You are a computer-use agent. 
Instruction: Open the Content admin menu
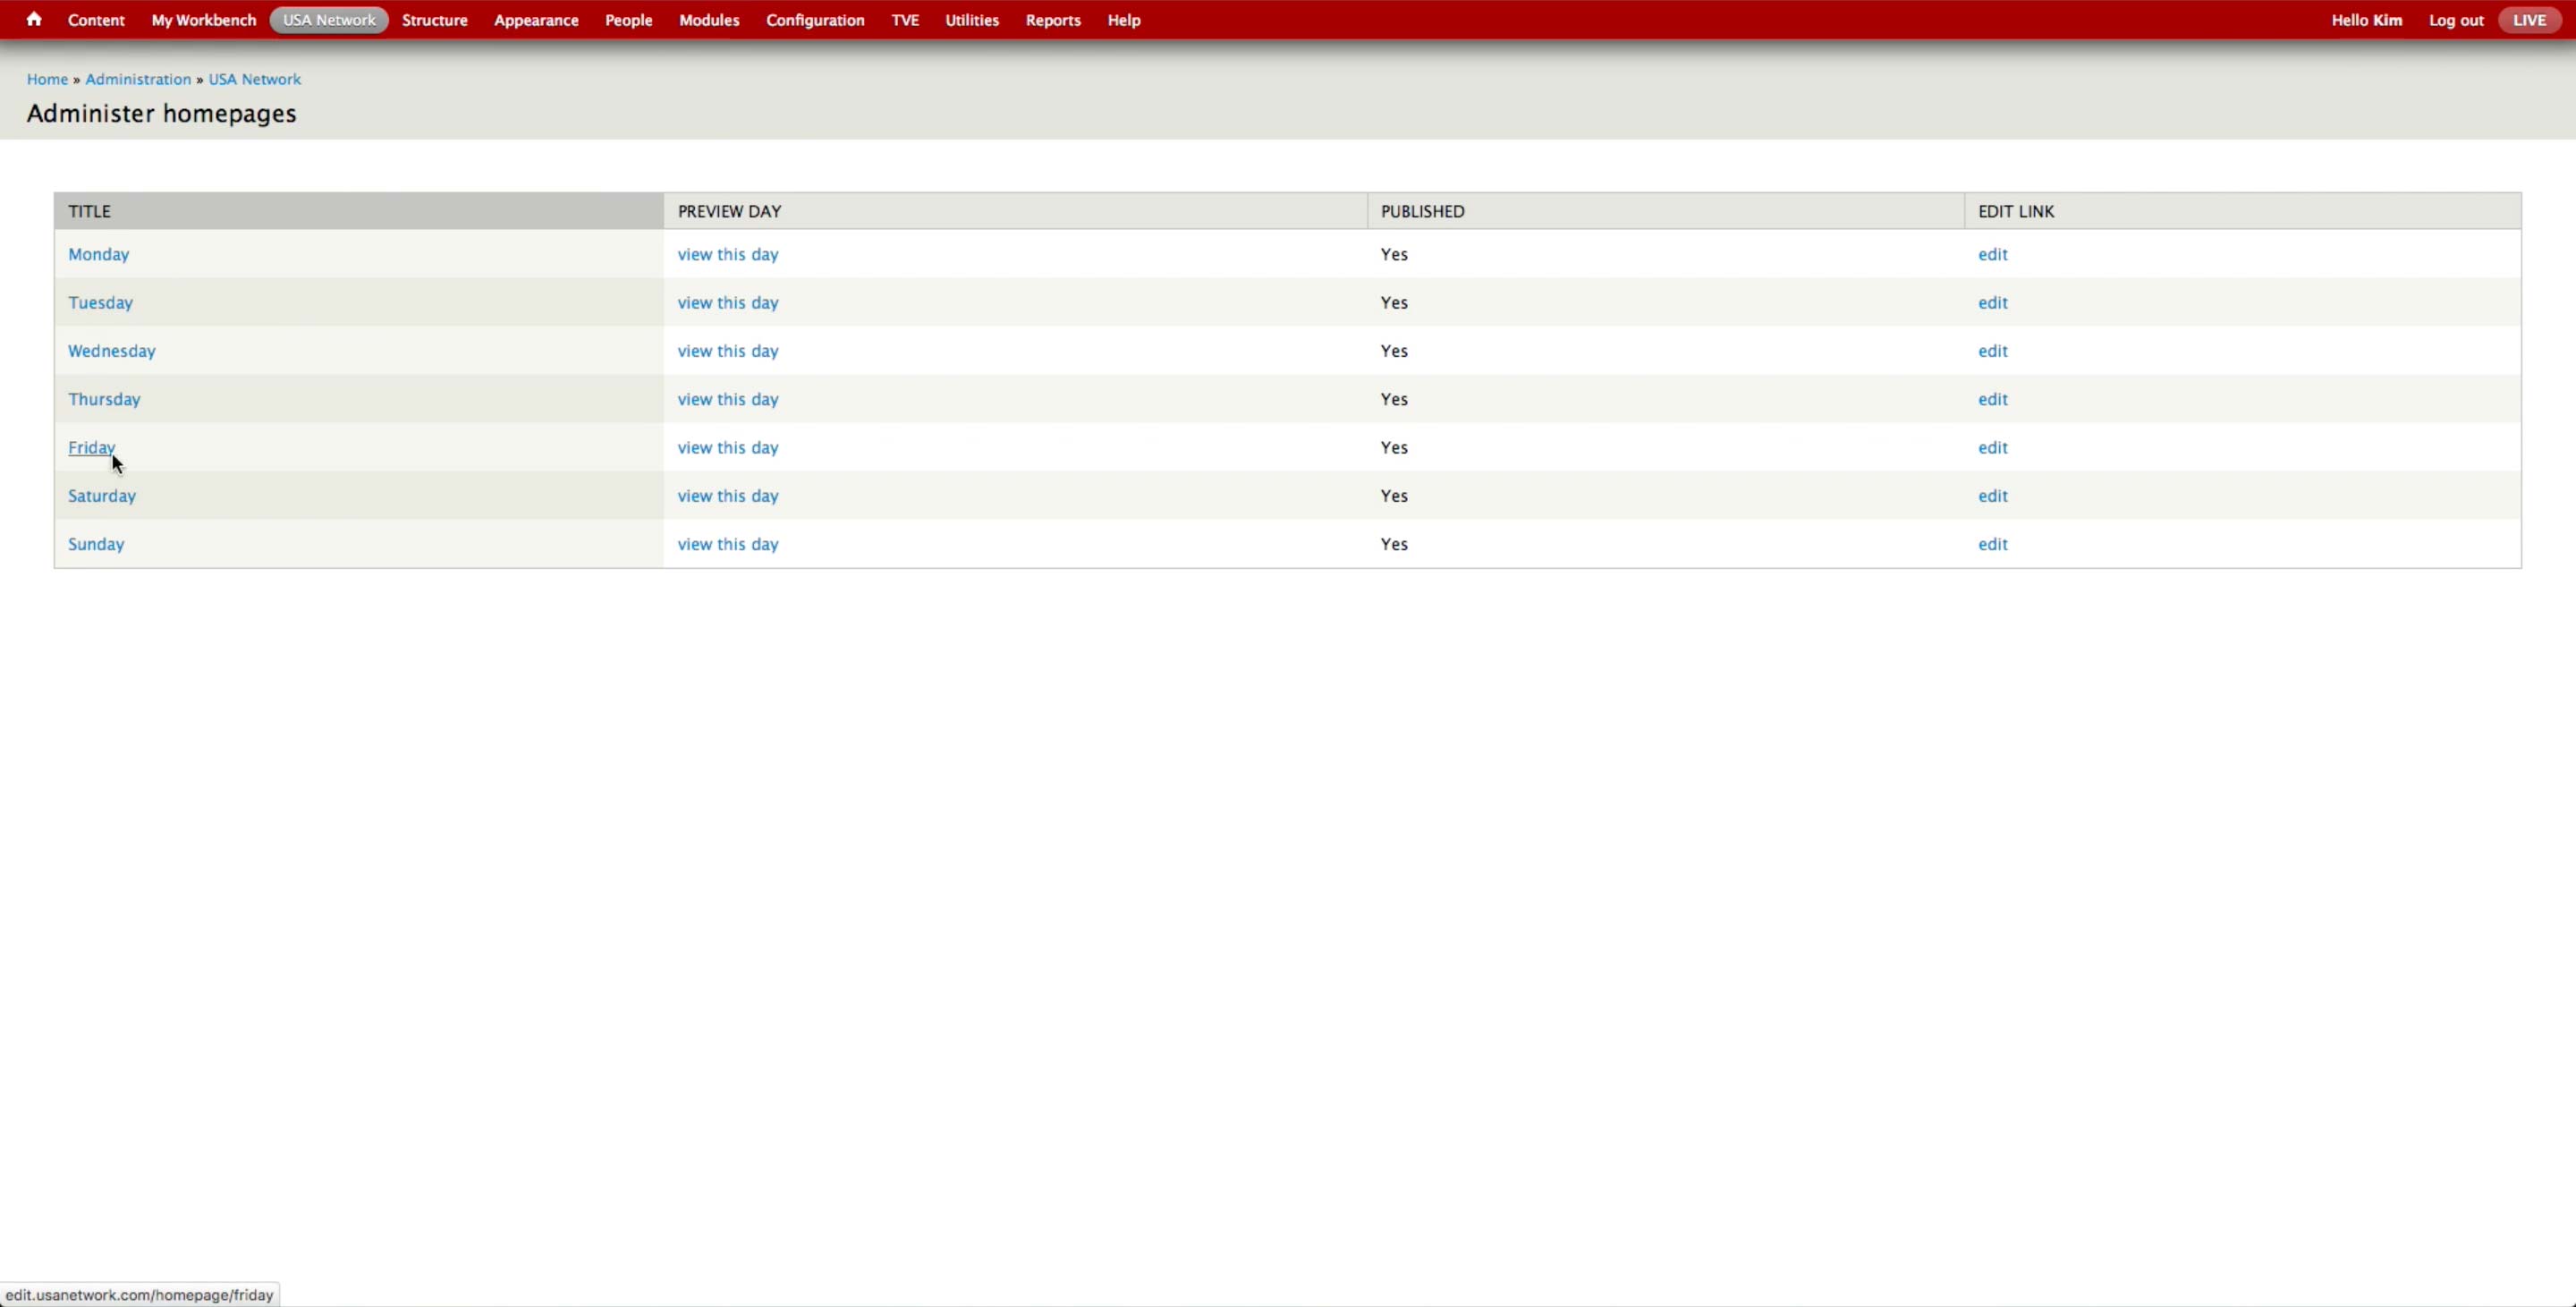96,20
